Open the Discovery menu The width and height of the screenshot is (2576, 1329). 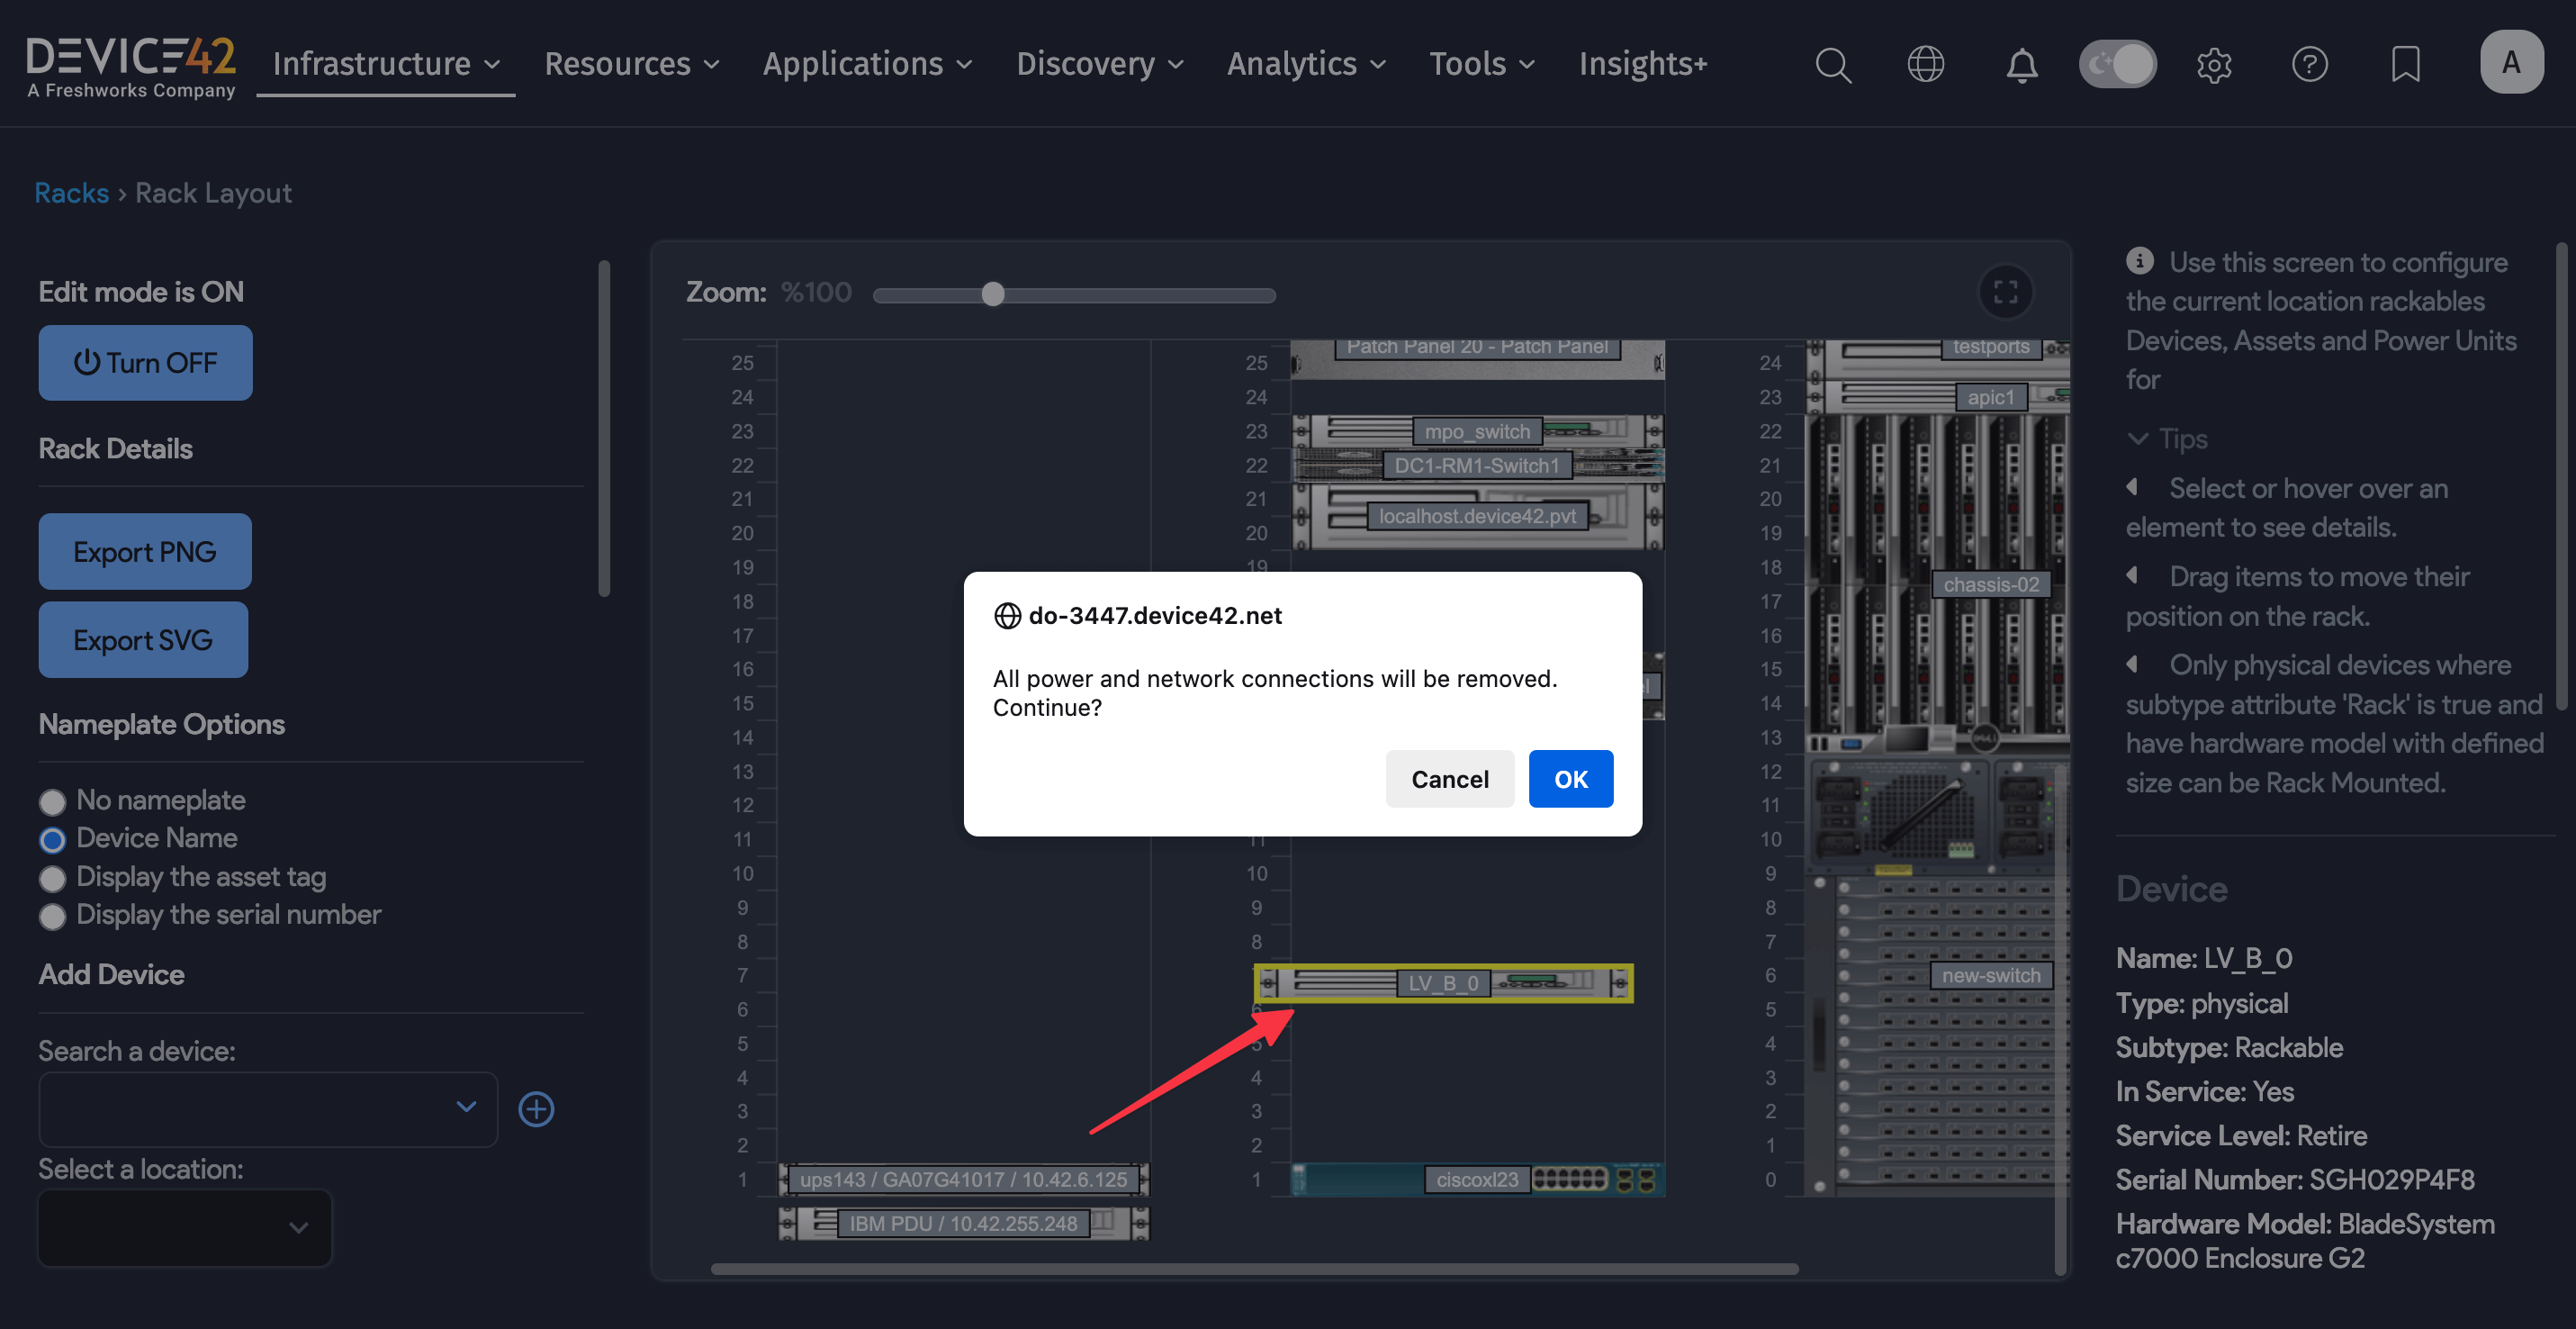(x=1099, y=64)
